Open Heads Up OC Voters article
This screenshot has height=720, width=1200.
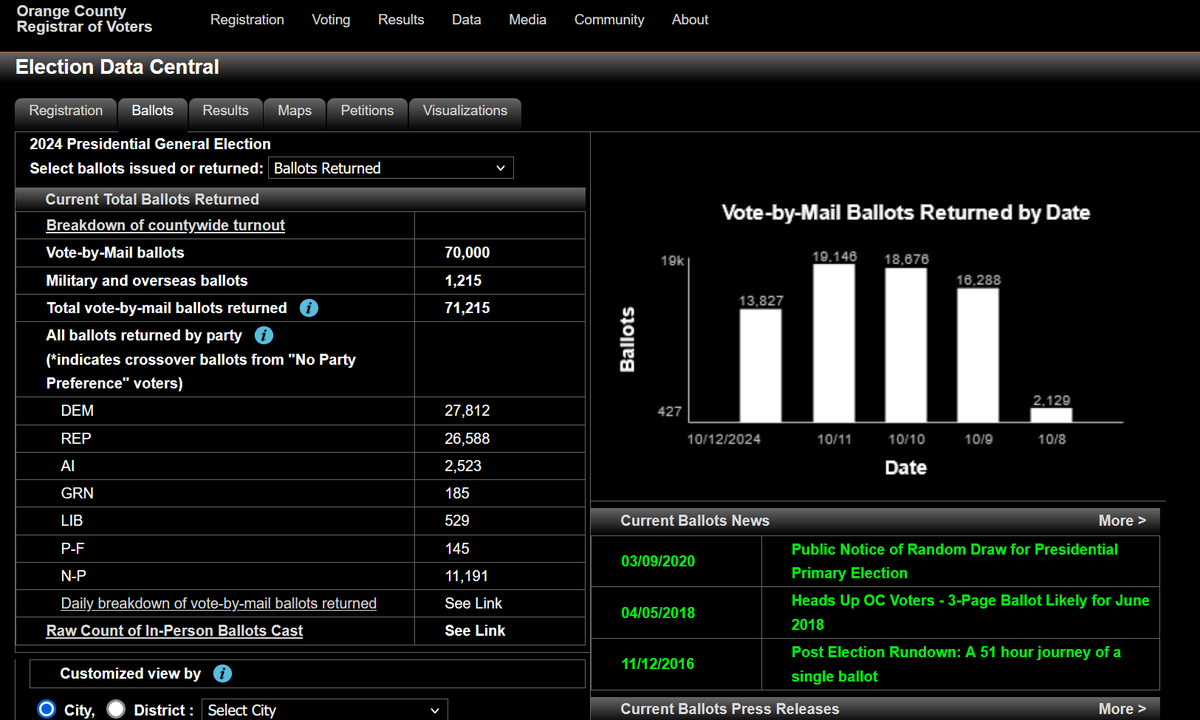(x=970, y=612)
